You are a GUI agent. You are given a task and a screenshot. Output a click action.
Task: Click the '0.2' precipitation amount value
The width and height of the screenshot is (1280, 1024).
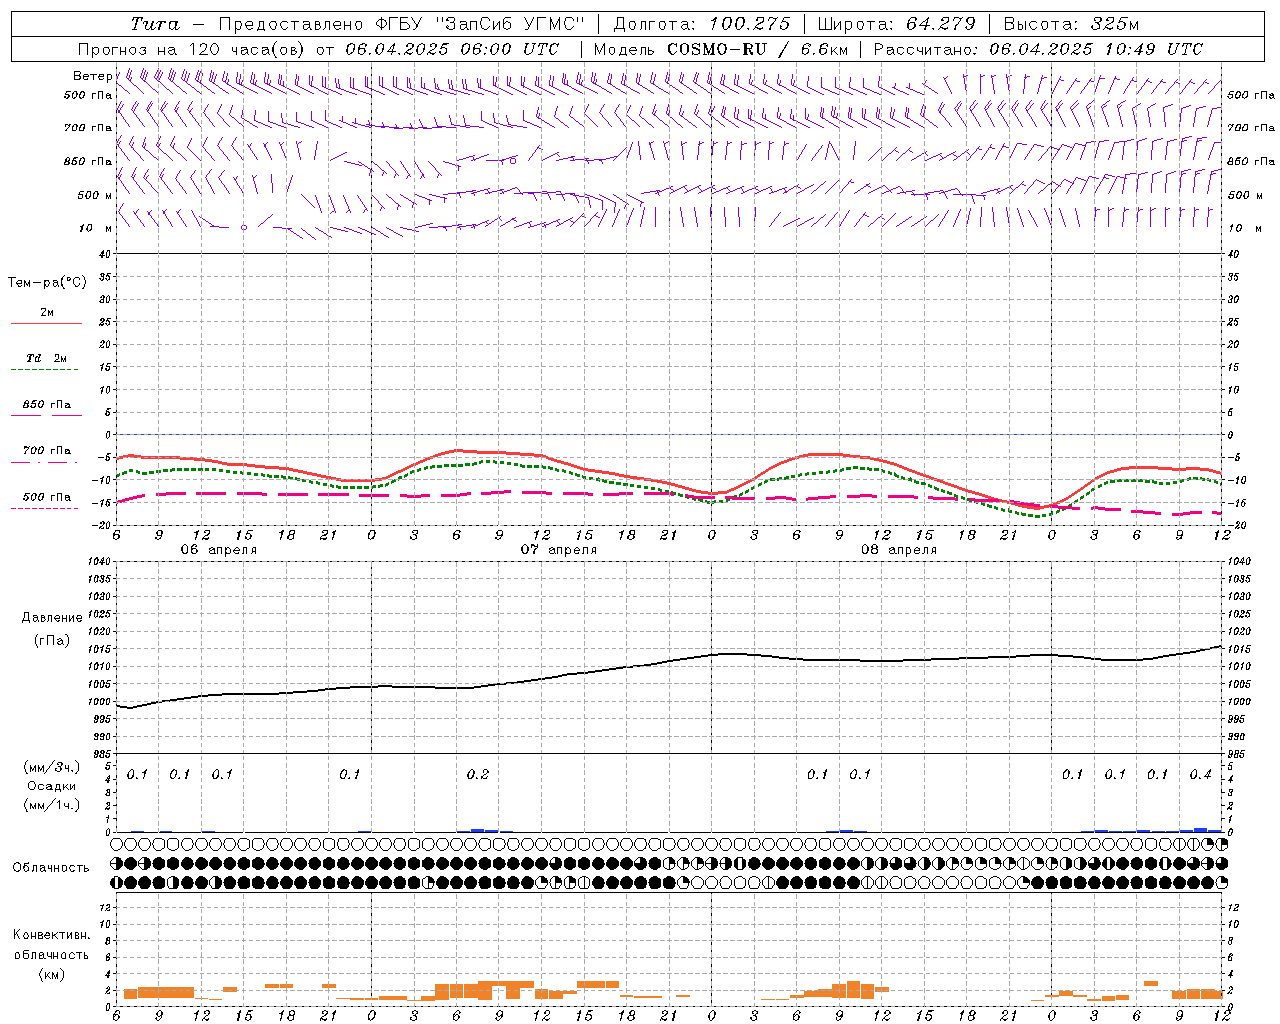point(478,774)
